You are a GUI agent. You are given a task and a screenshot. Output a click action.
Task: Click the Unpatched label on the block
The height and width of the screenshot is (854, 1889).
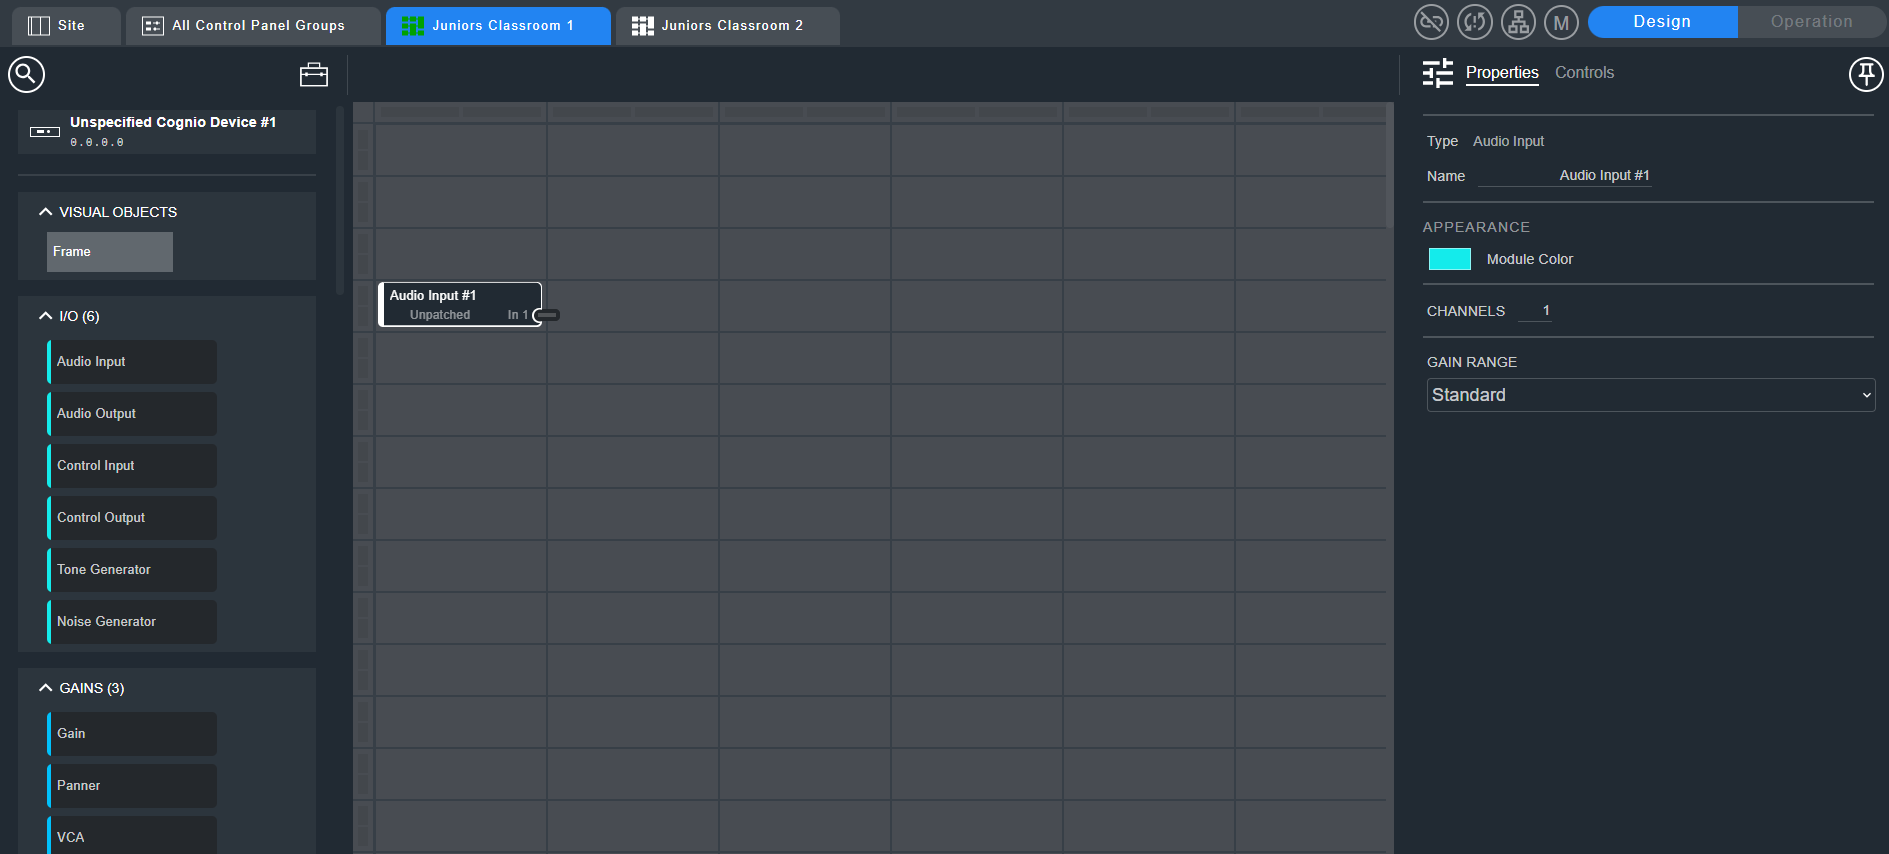pos(440,315)
